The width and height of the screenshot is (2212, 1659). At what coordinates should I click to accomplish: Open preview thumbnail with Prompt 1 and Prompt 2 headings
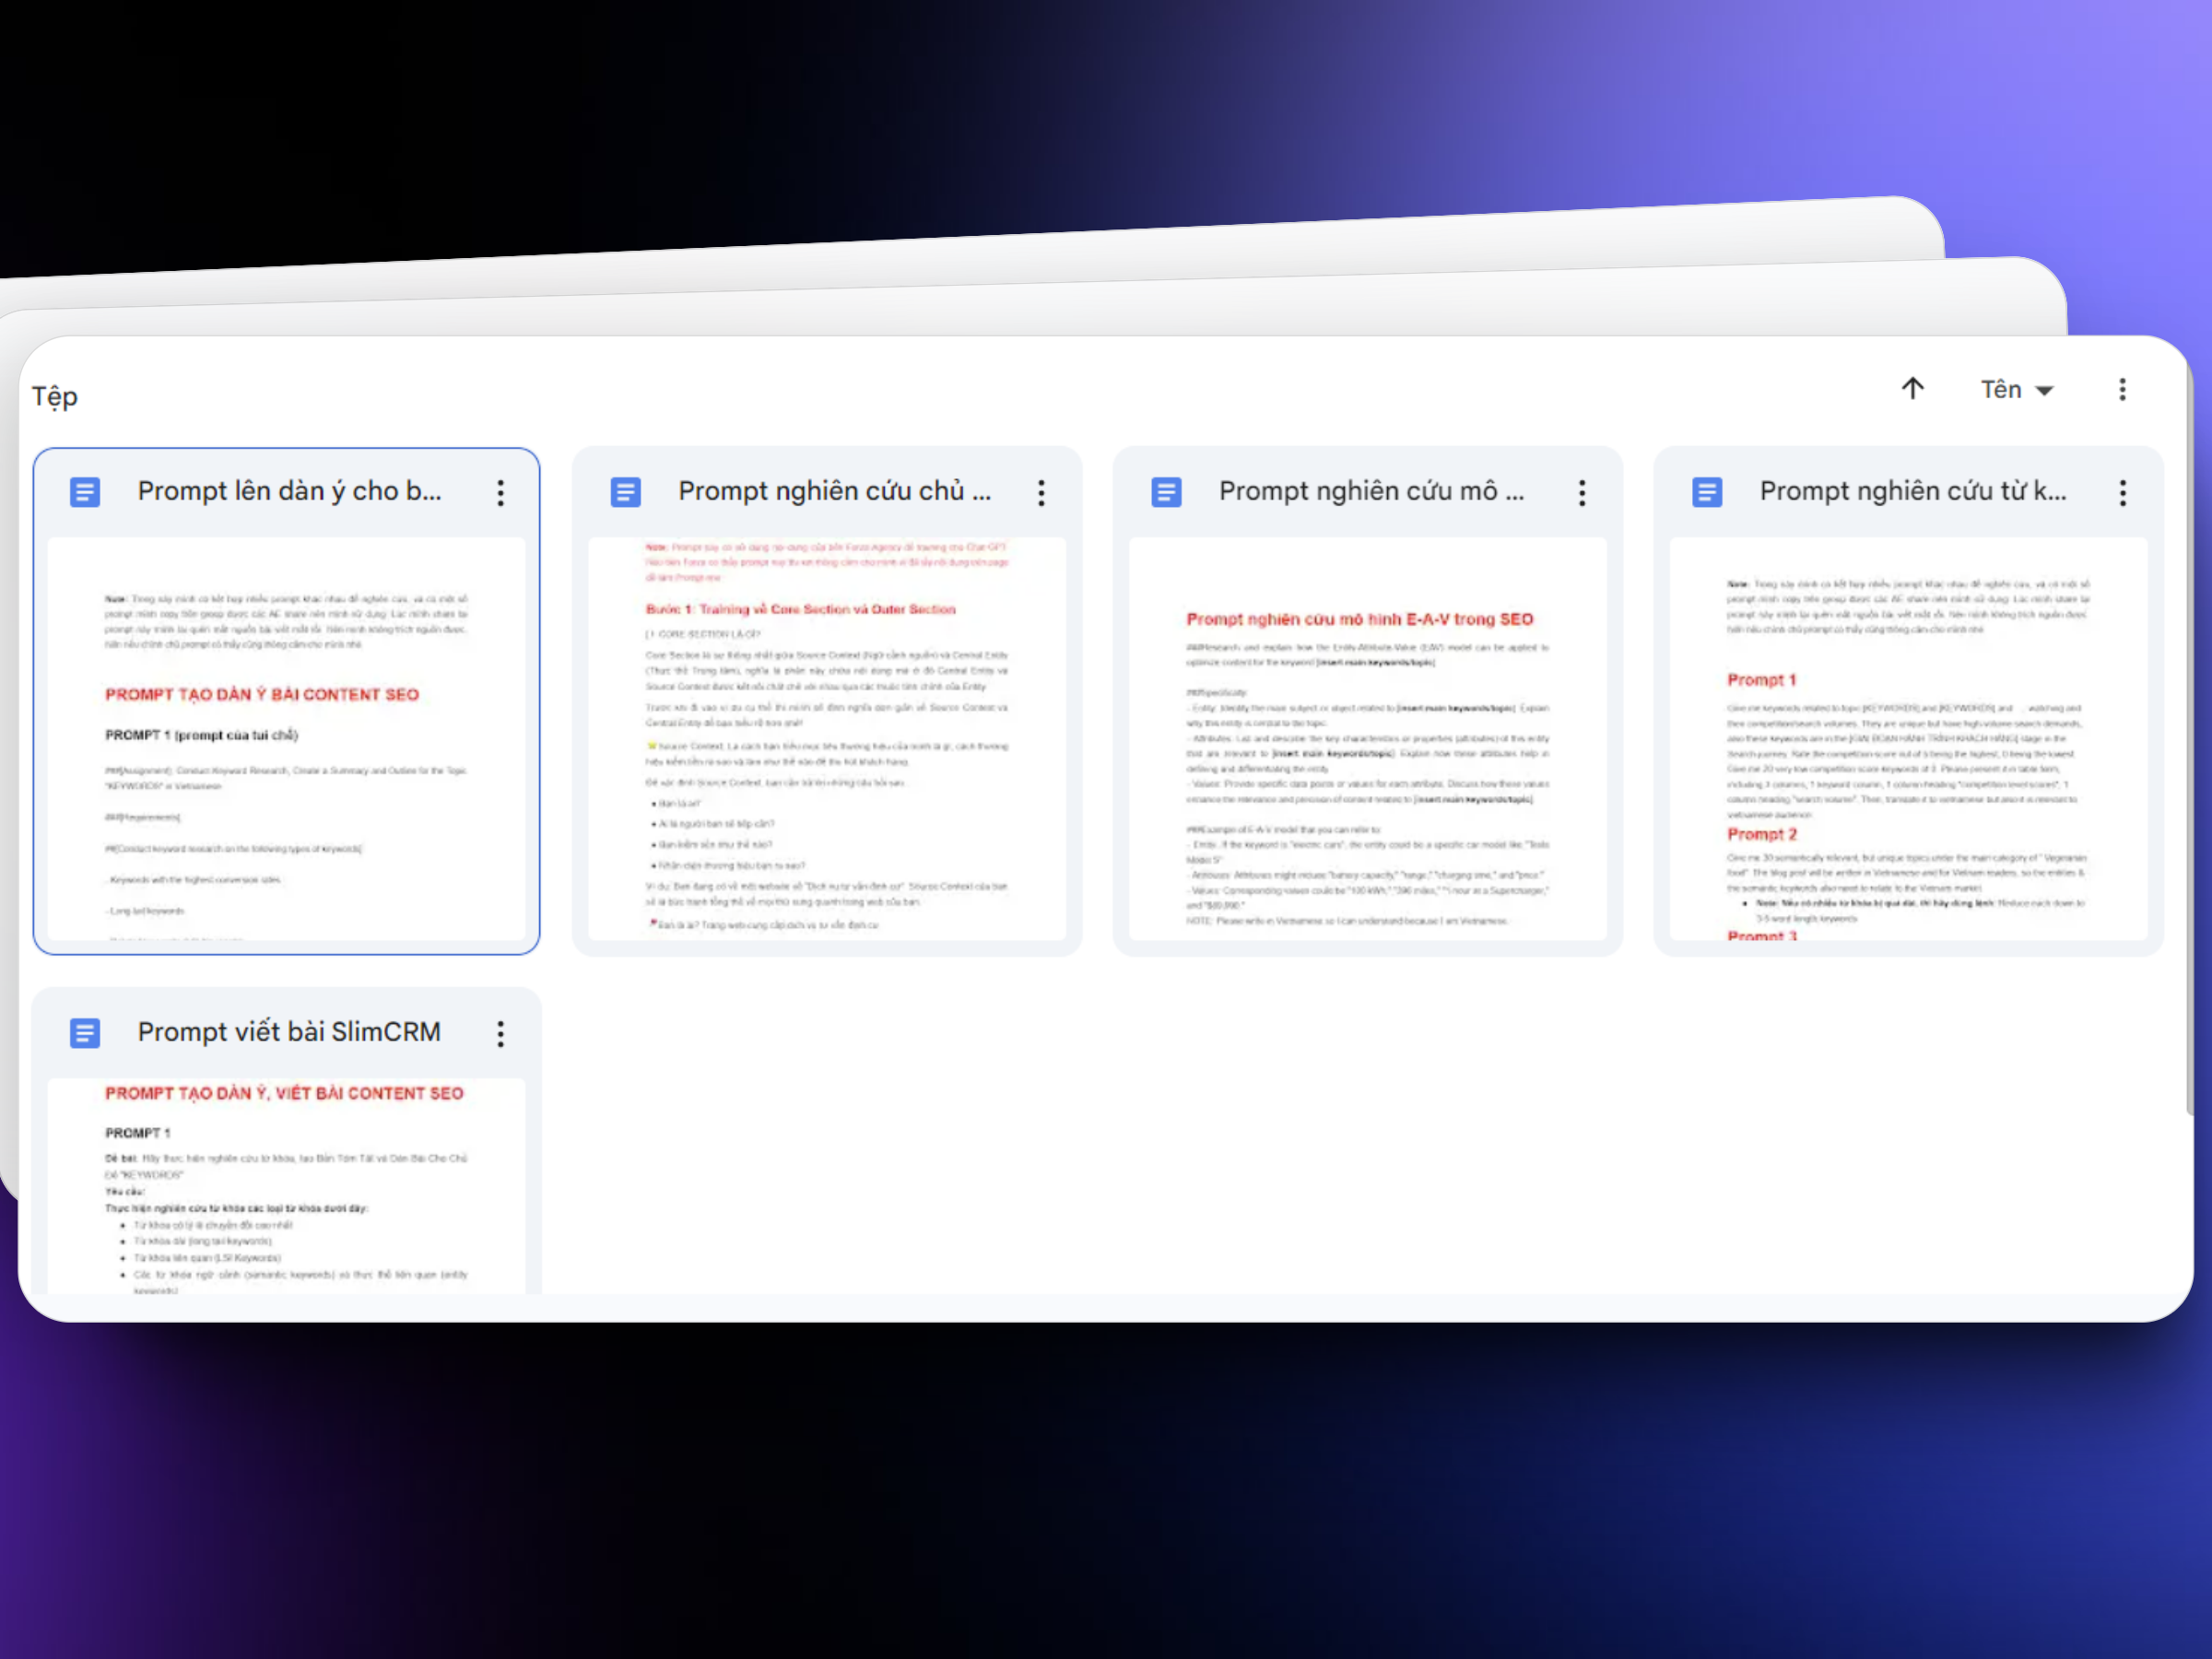click(1909, 739)
